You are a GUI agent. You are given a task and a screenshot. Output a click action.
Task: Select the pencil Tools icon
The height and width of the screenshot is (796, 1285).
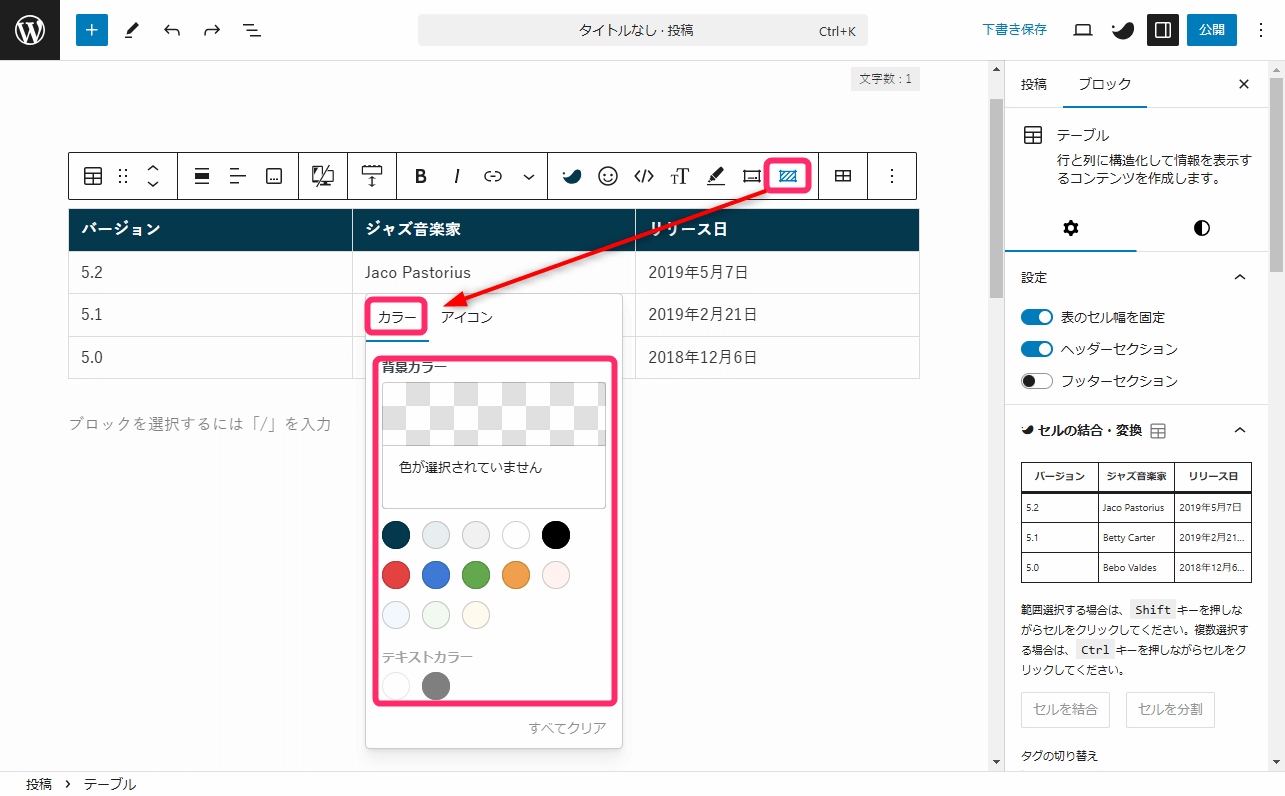pos(131,30)
